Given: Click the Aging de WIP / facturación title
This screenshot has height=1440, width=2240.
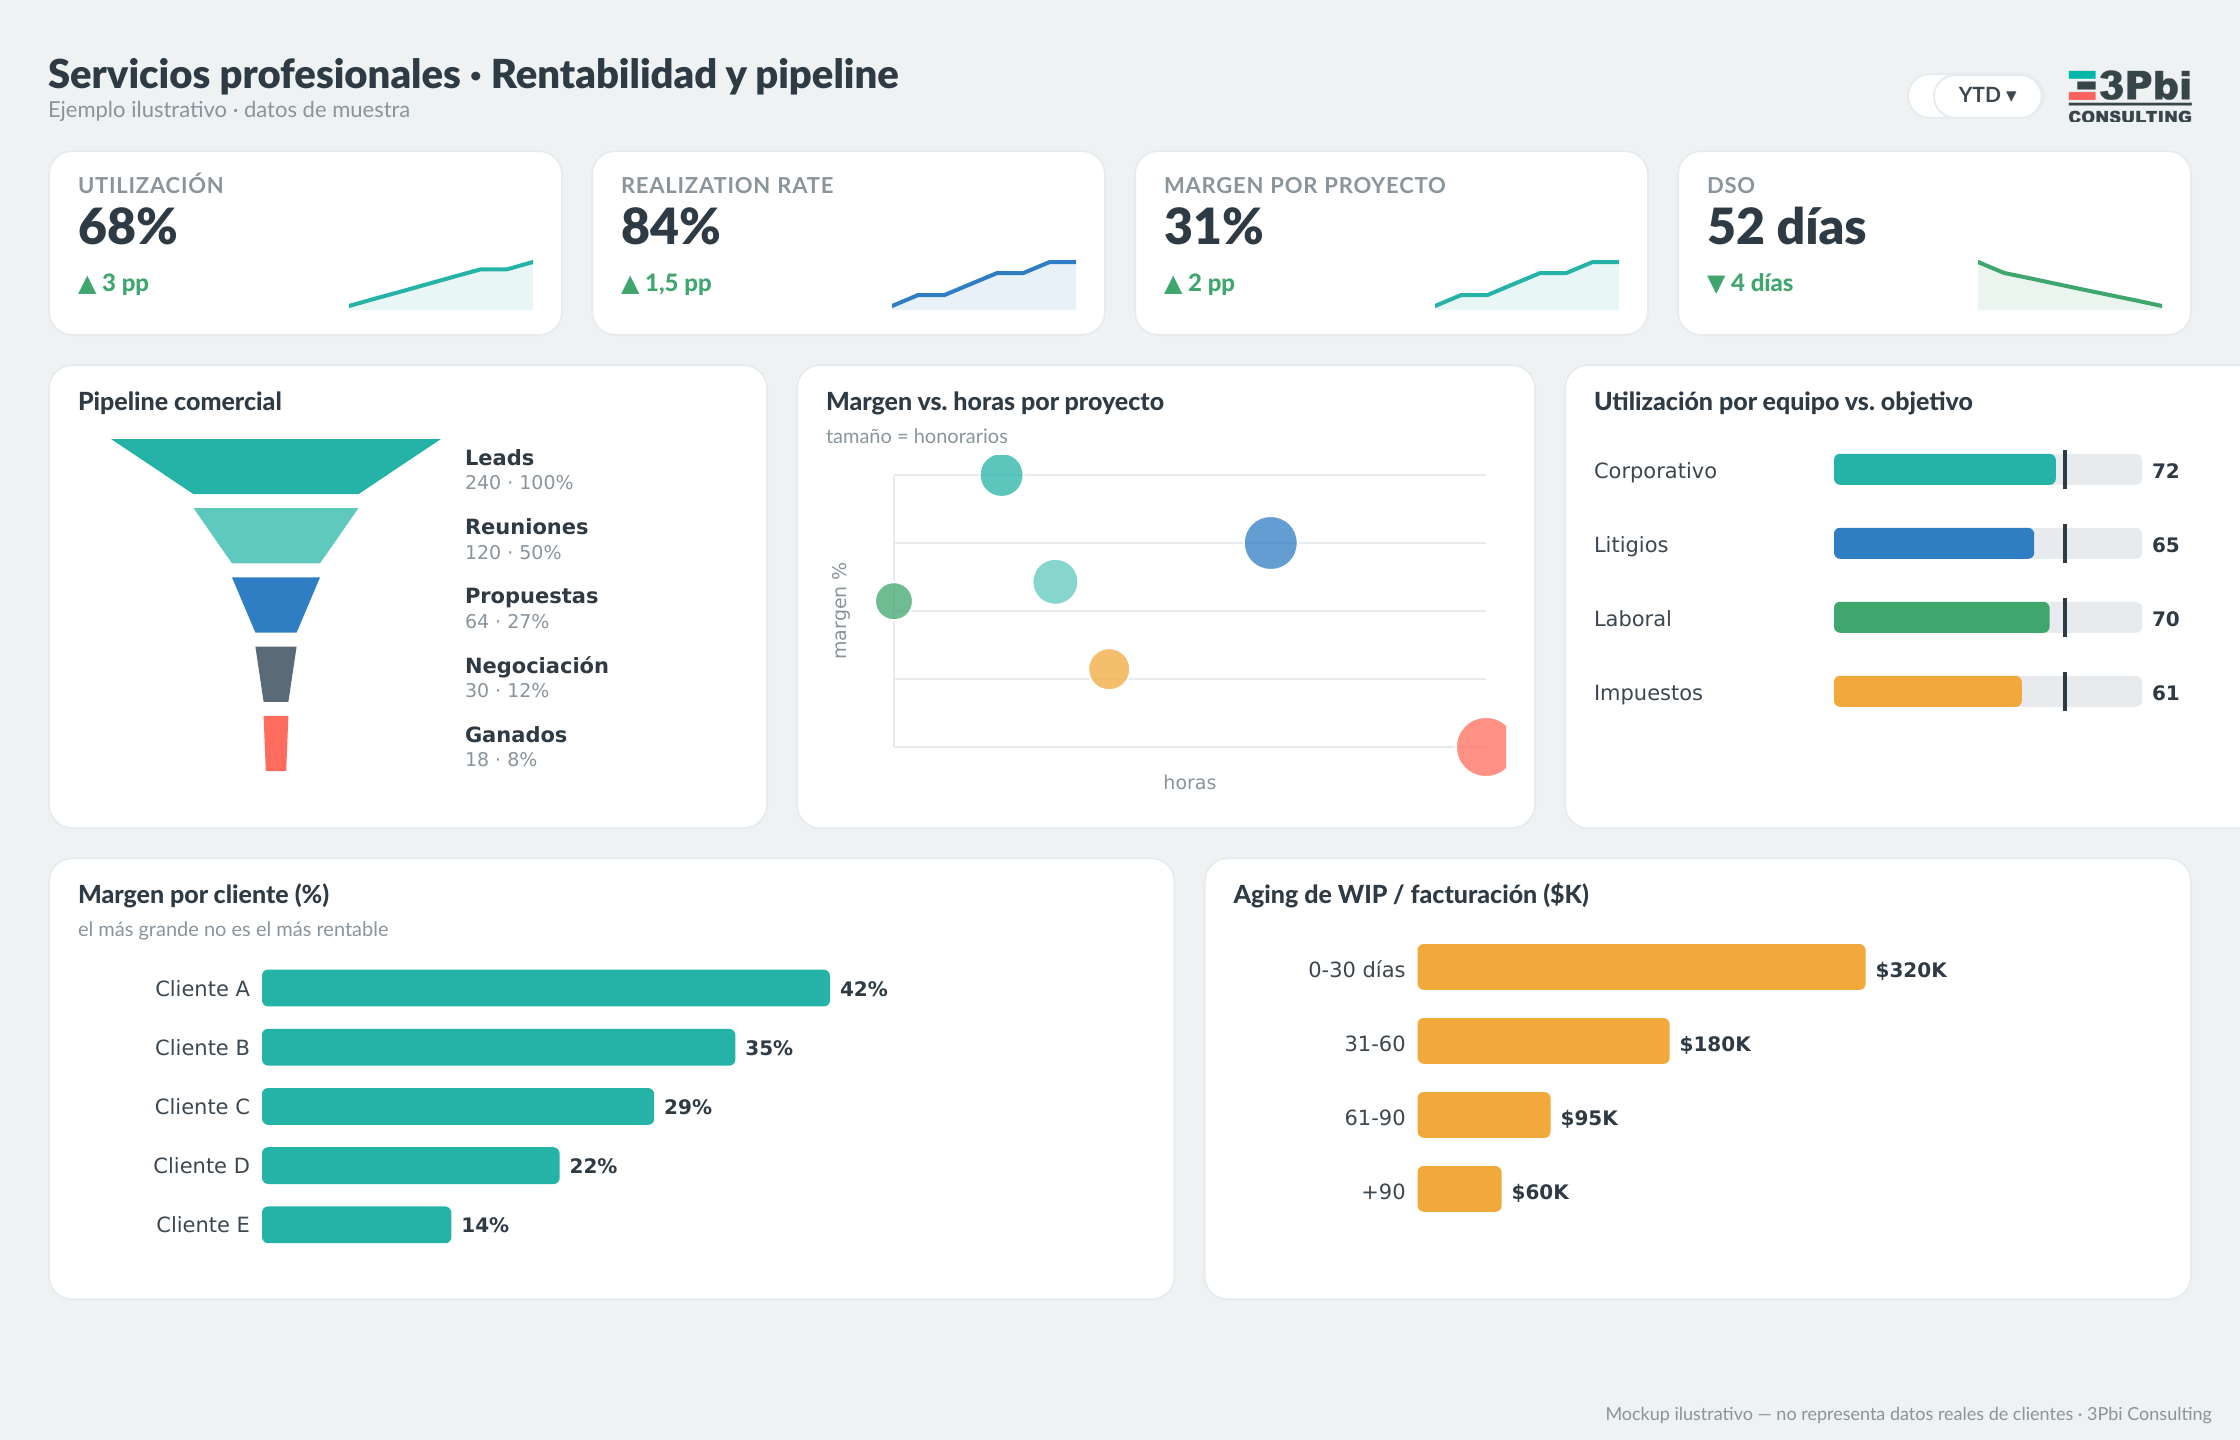Looking at the screenshot, I should pyautogui.click(x=1411, y=894).
